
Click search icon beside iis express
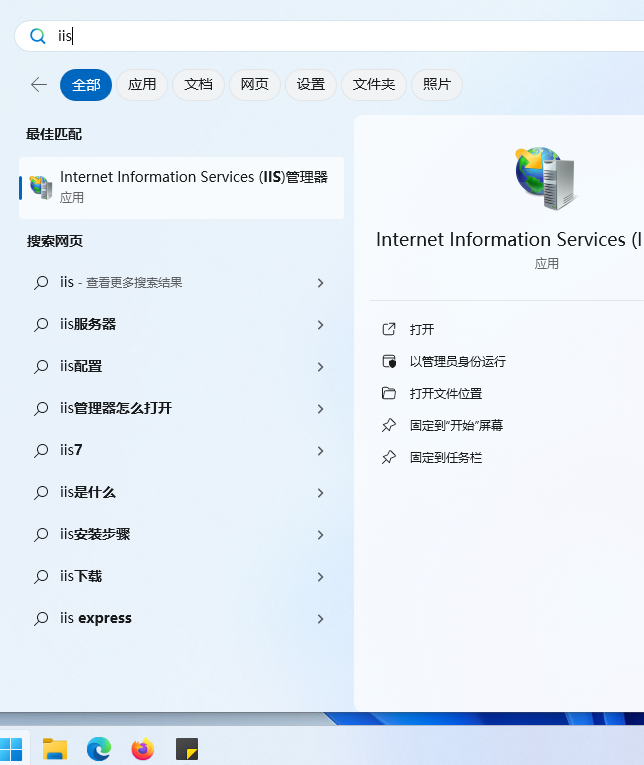click(x=41, y=618)
